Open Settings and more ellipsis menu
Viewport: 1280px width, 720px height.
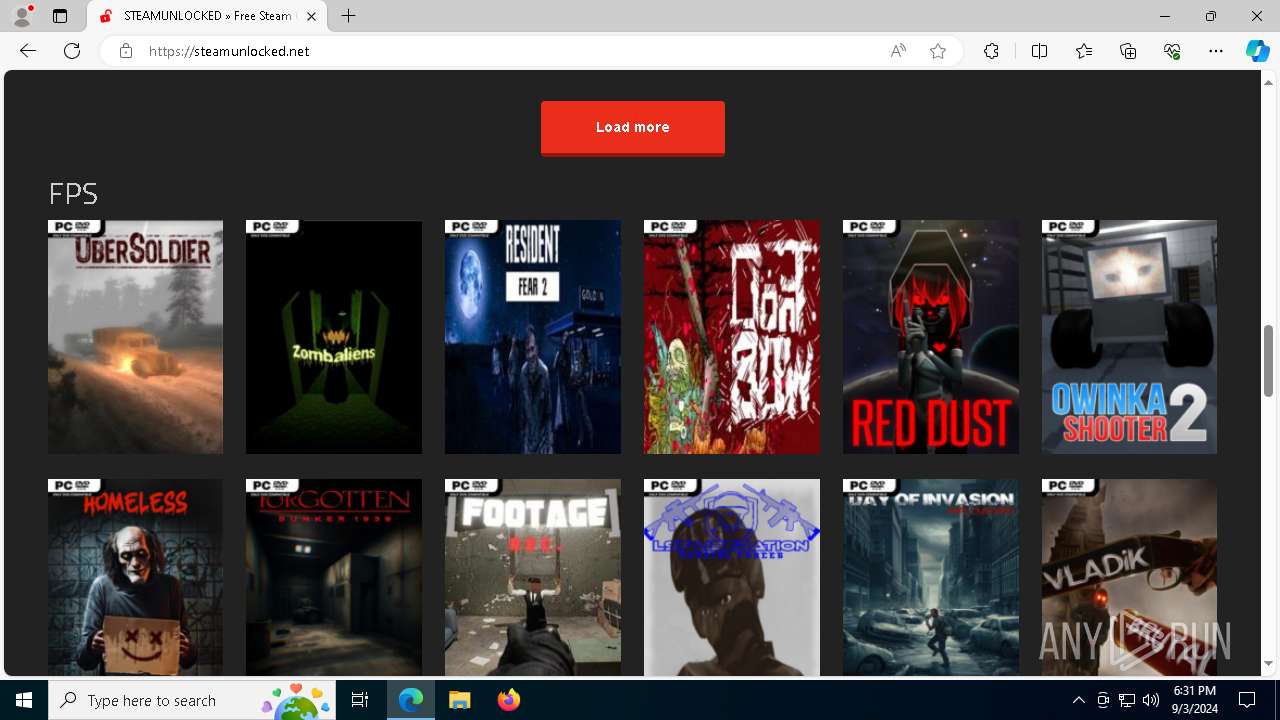coord(1216,51)
